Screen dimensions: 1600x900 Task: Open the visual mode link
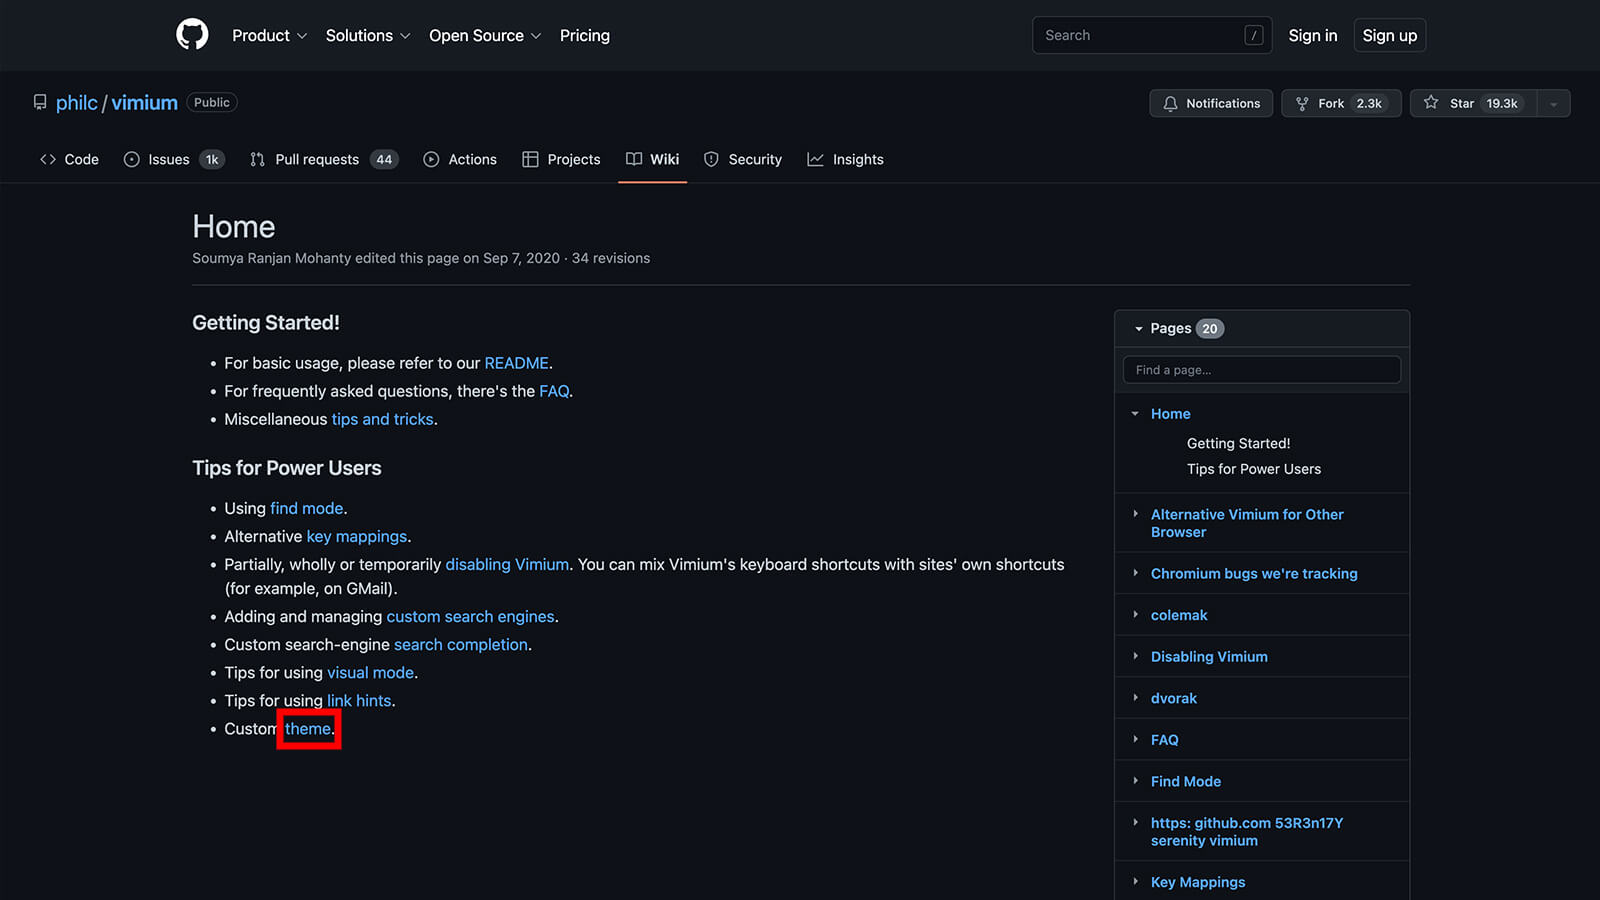click(370, 672)
